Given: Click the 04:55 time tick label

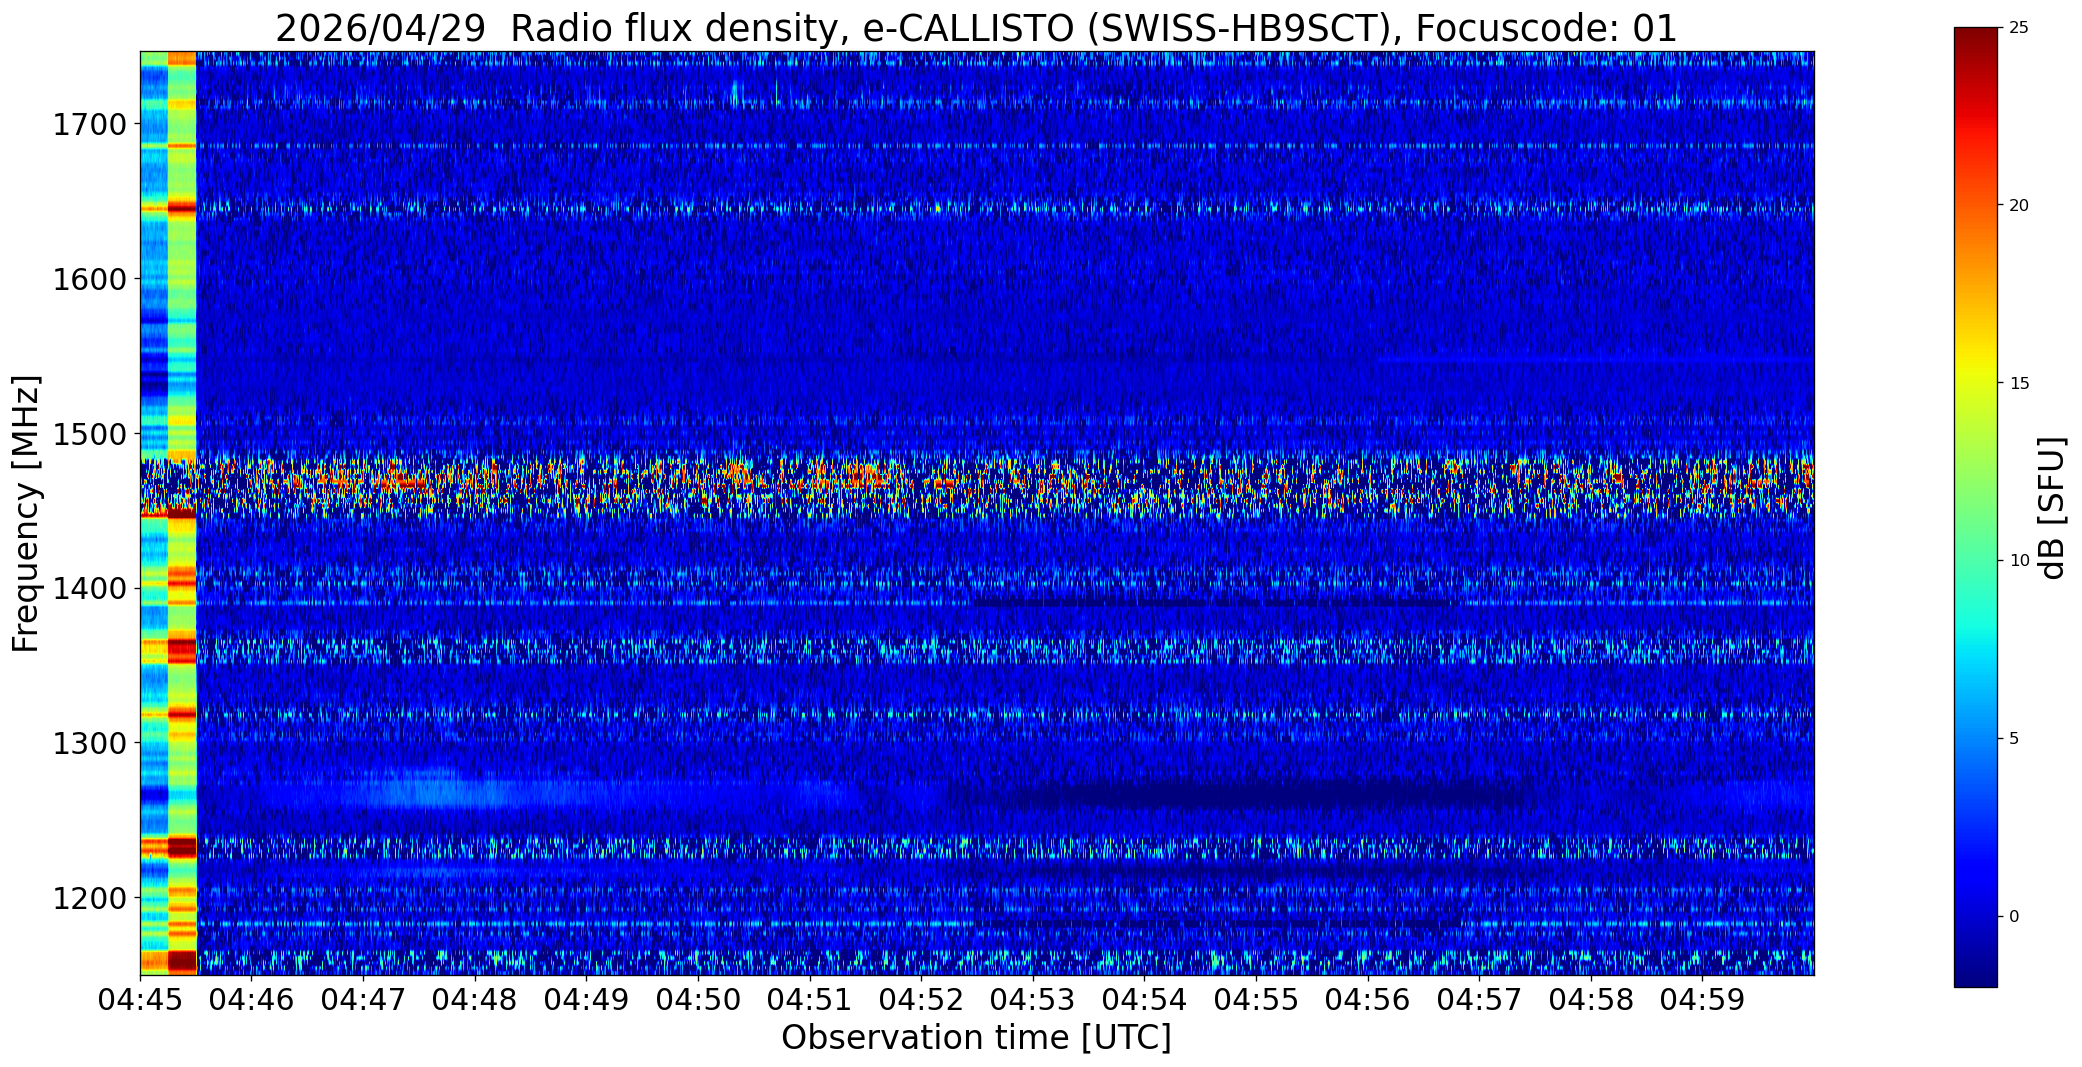Looking at the screenshot, I should [x=1257, y=1000].
